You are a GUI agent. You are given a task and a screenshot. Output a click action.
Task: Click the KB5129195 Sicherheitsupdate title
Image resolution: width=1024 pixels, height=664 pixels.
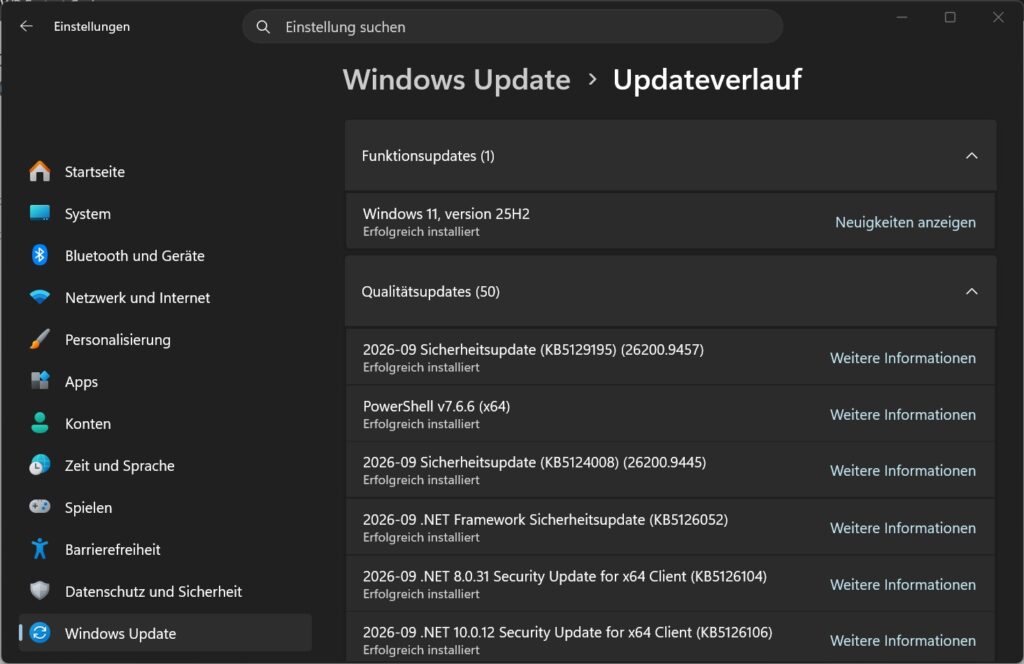pyautogui.click(x=533, y=349)
